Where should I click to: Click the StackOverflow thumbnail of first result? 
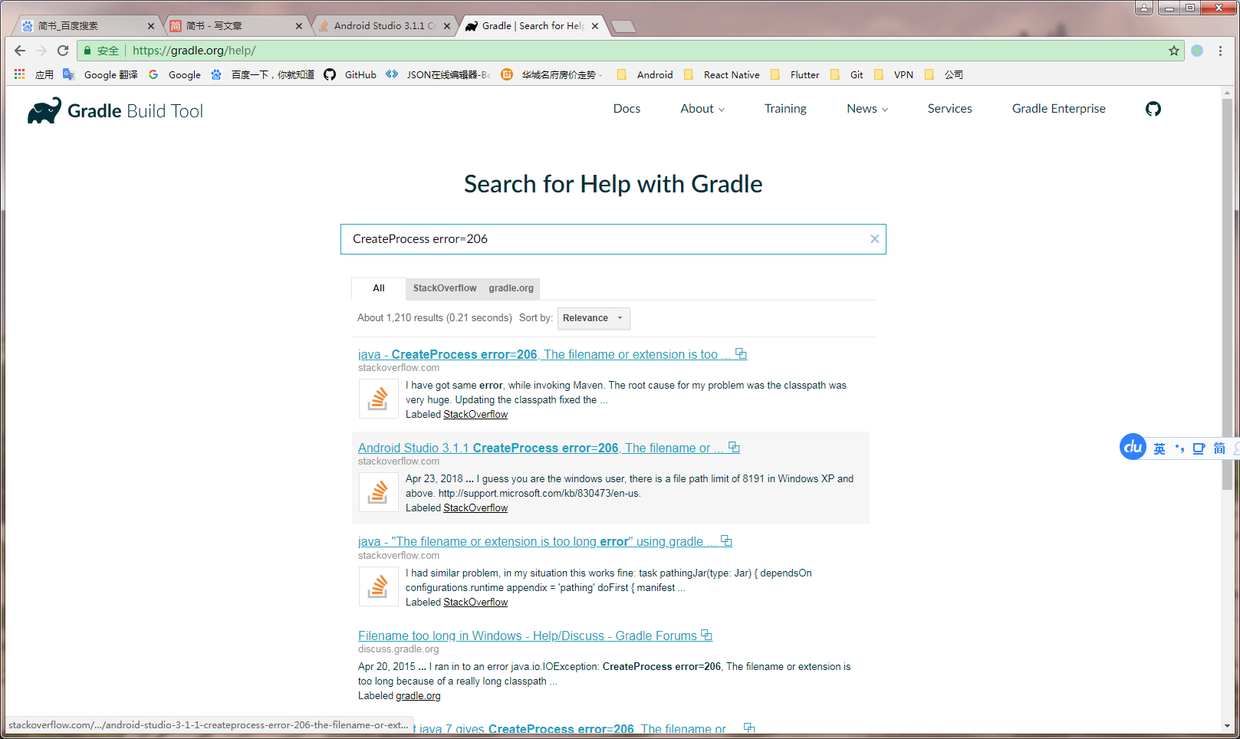pyautogui.click(x=378, y=398)
